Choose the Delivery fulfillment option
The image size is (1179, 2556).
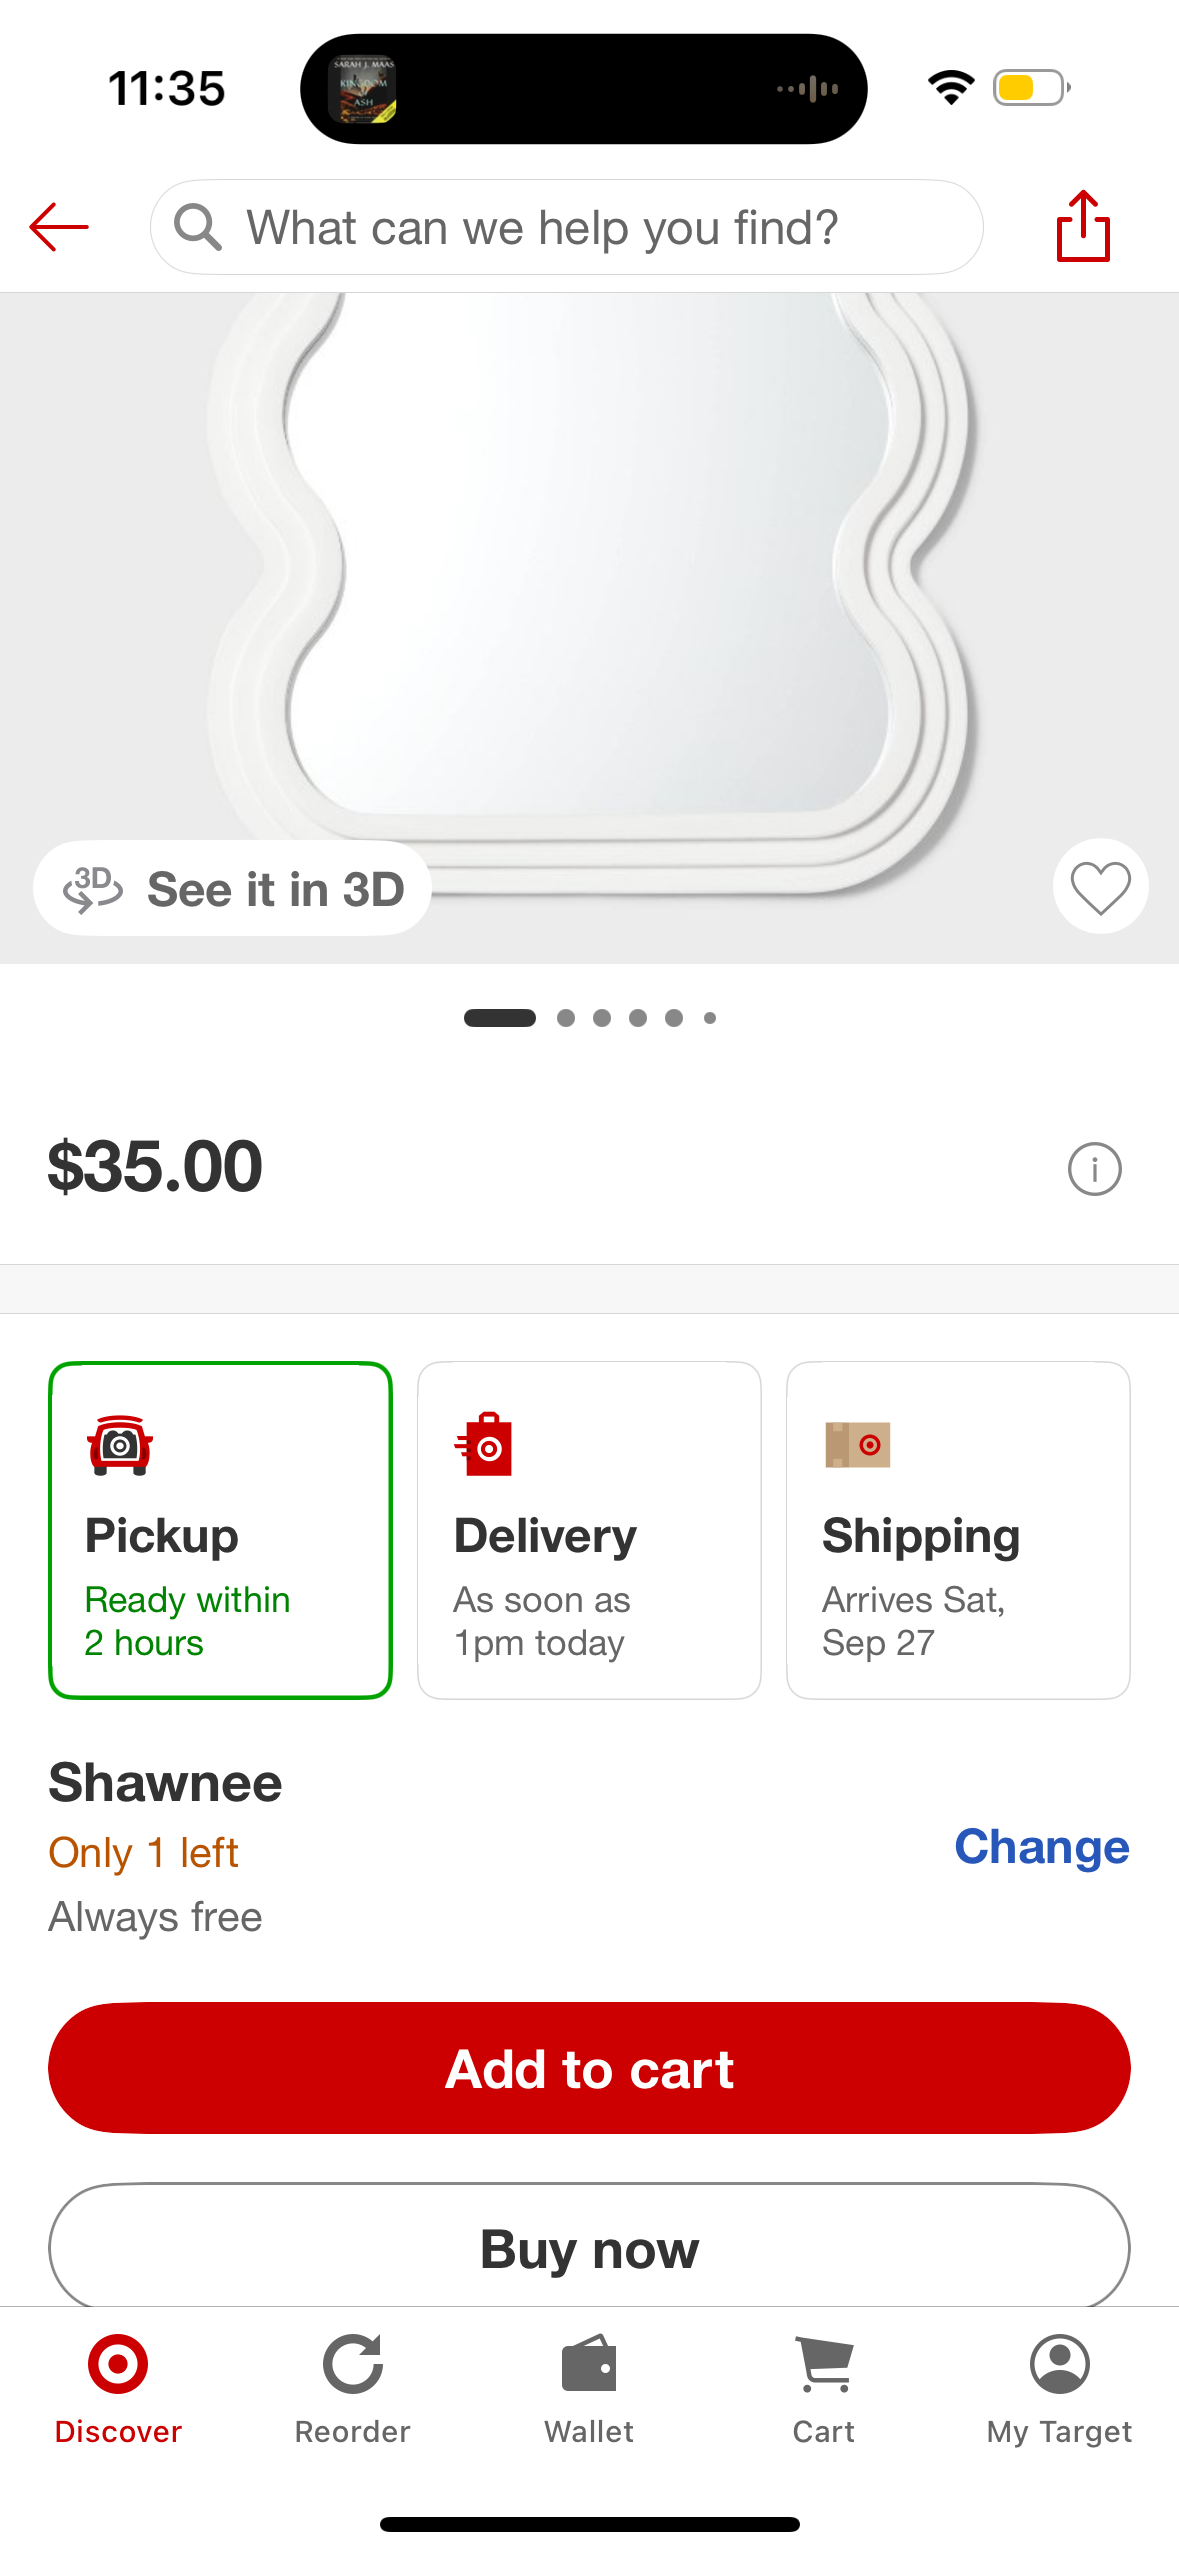tap(589, 1530)
